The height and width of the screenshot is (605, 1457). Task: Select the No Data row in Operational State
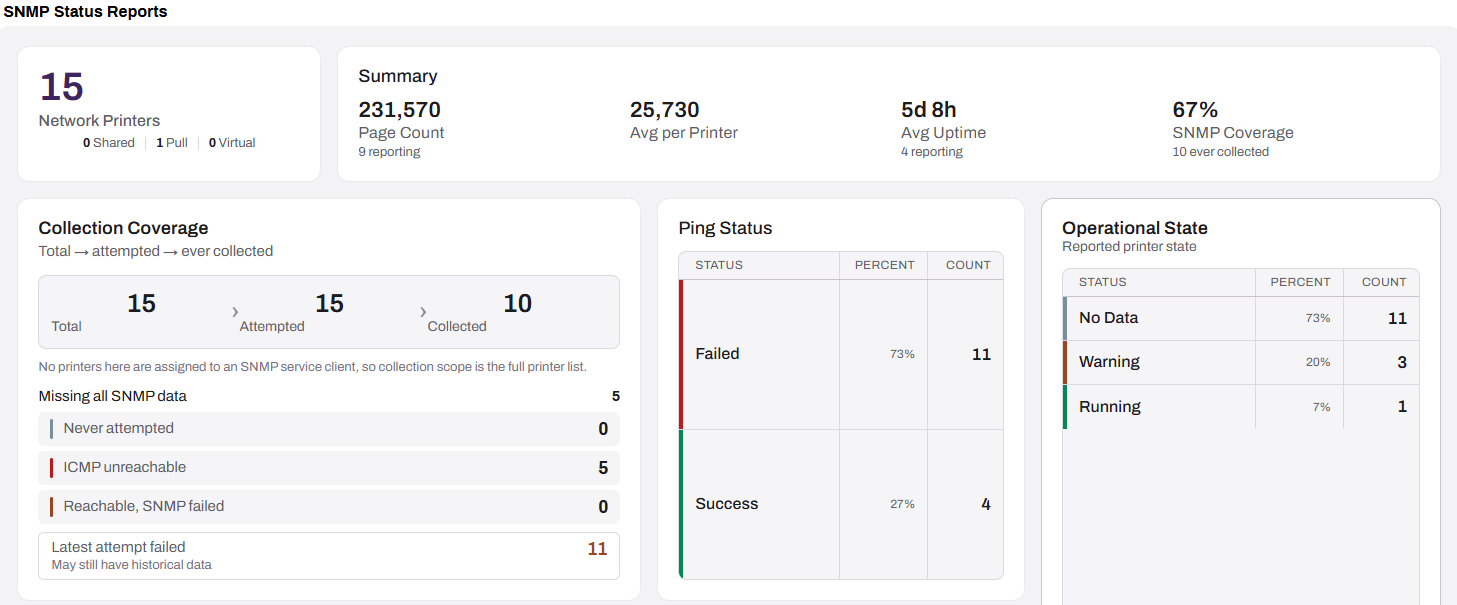coord(1241,318)
